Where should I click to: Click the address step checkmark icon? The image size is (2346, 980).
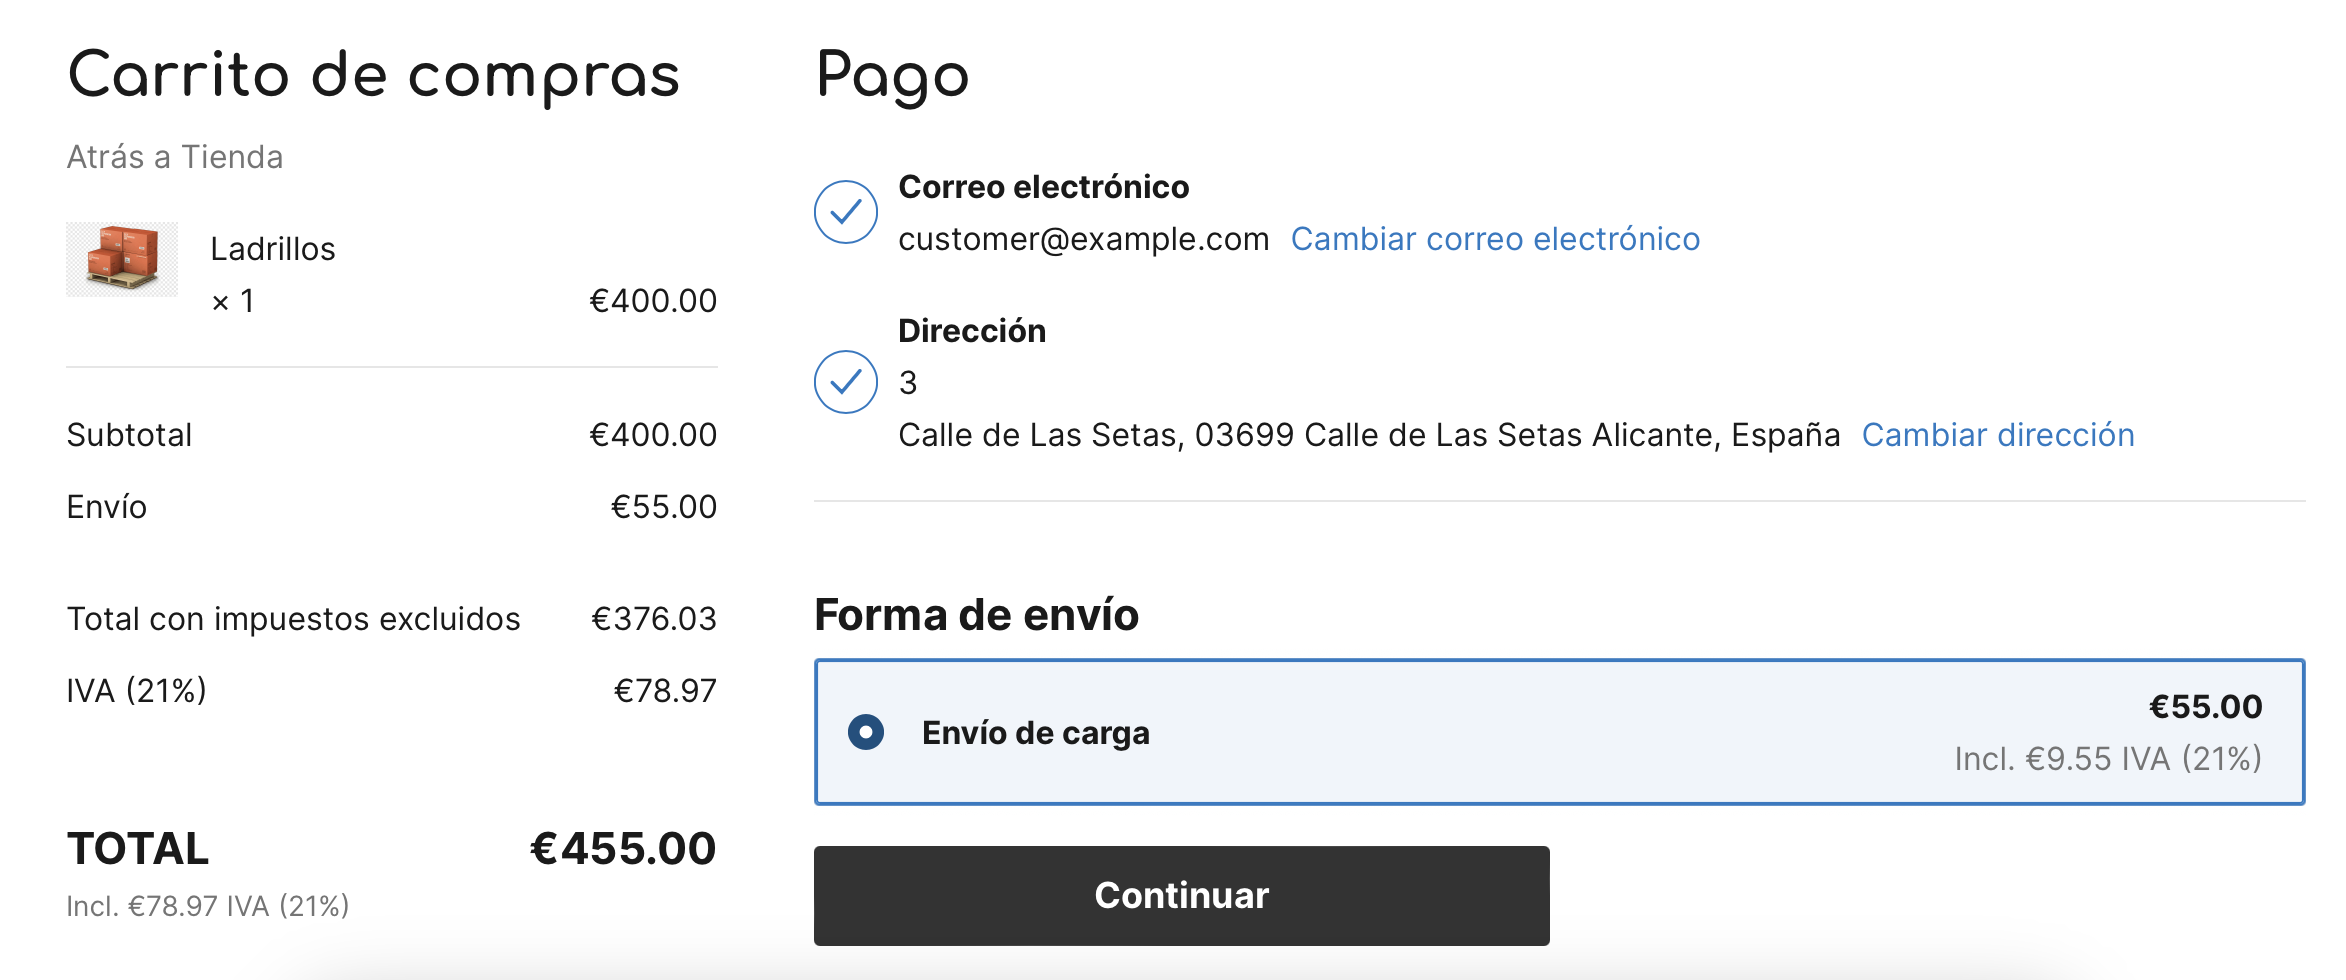845,382
